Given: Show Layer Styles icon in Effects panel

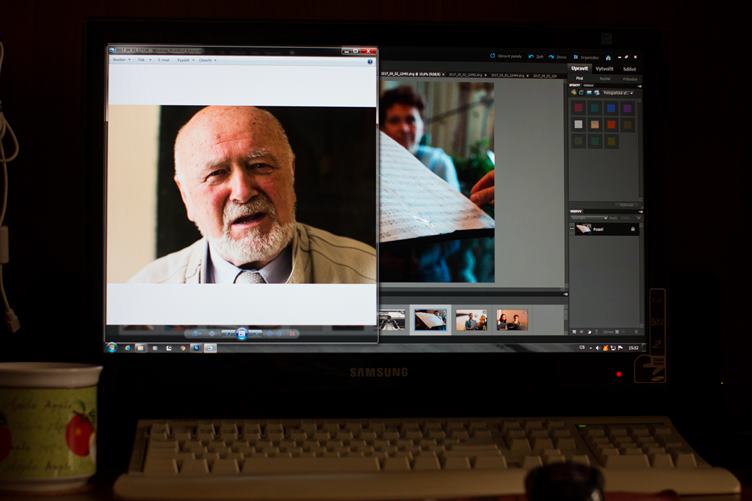Looking at the screenshot, I should click(x=581, y=93).
